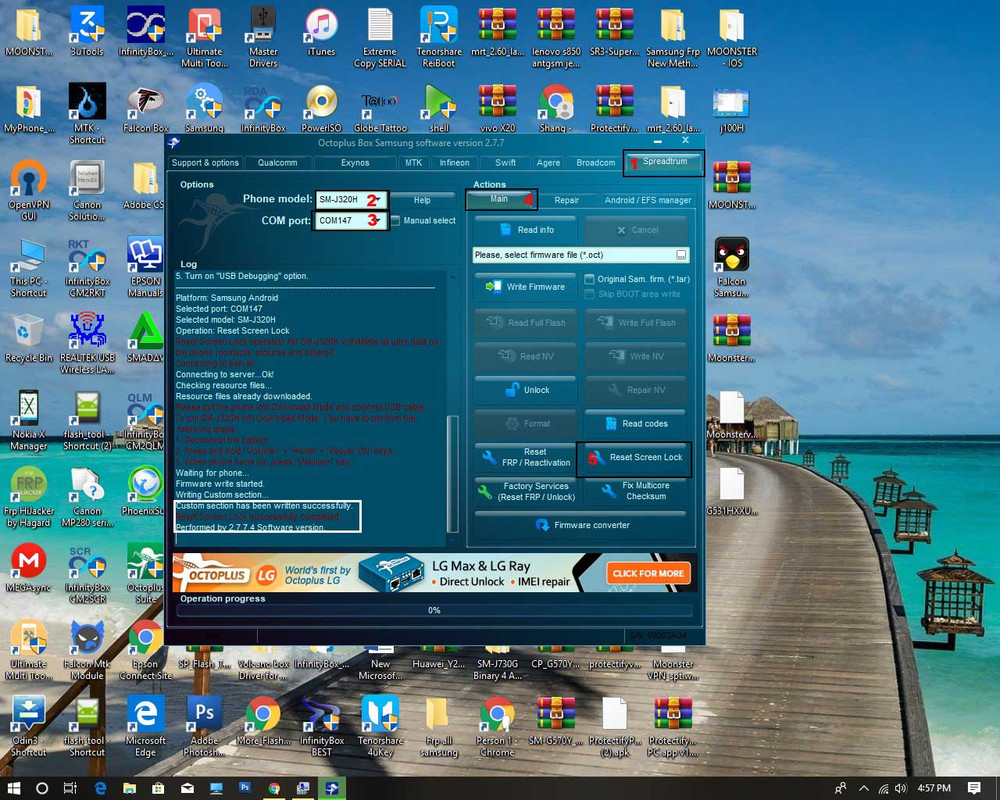Open File Explorer from the taskbar
This screenshot has height=800, width=1000.
[x=129, y=788]
